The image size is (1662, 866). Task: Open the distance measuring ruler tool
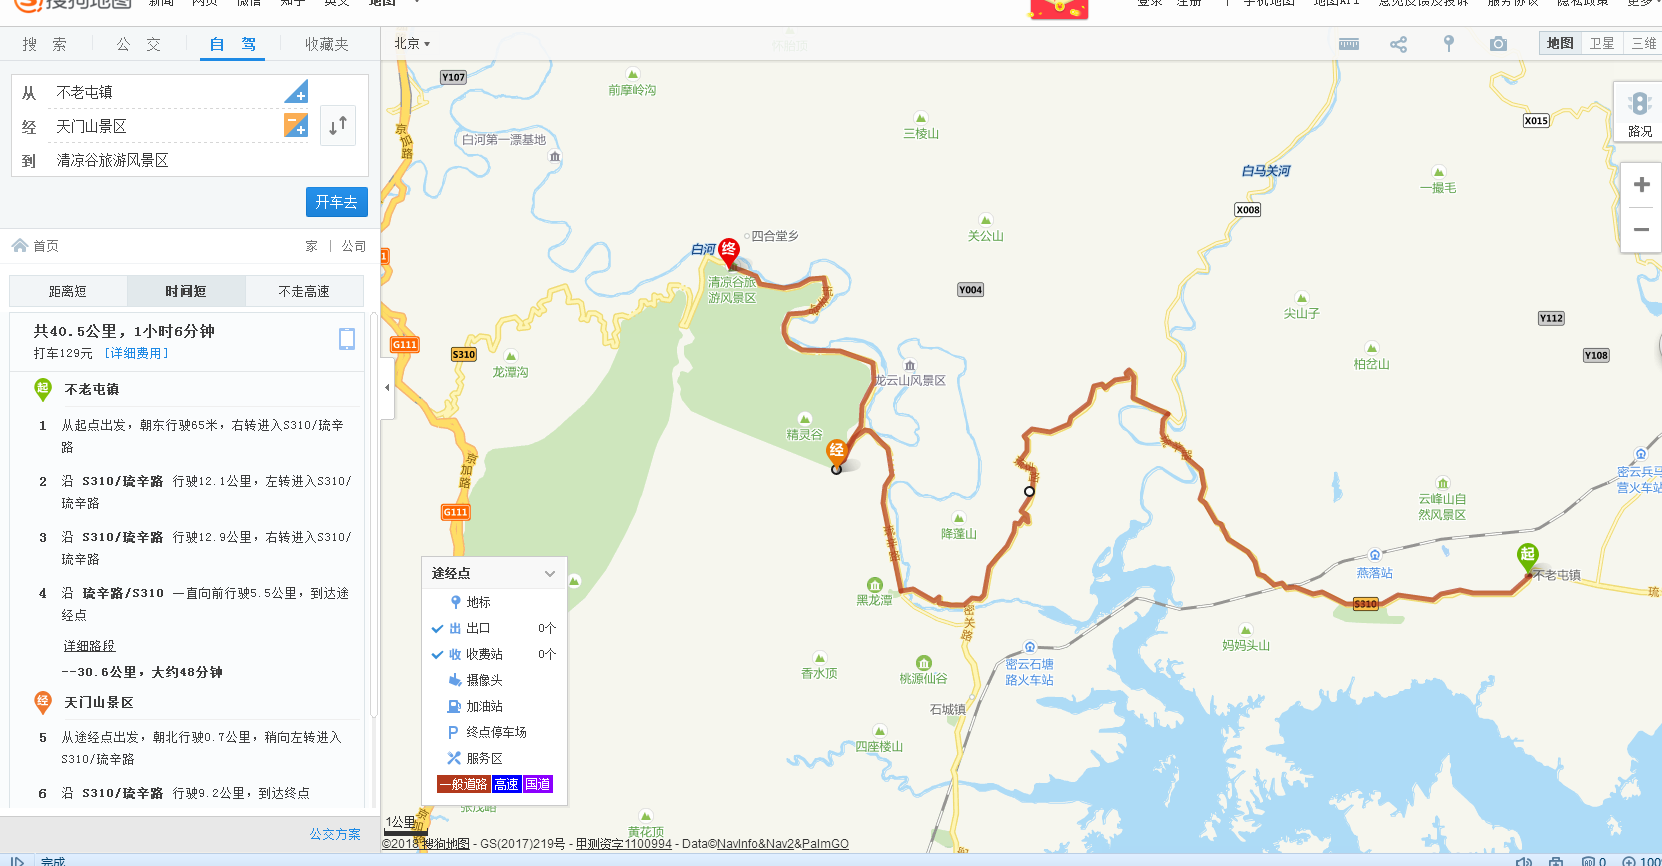click(1349, 44)
